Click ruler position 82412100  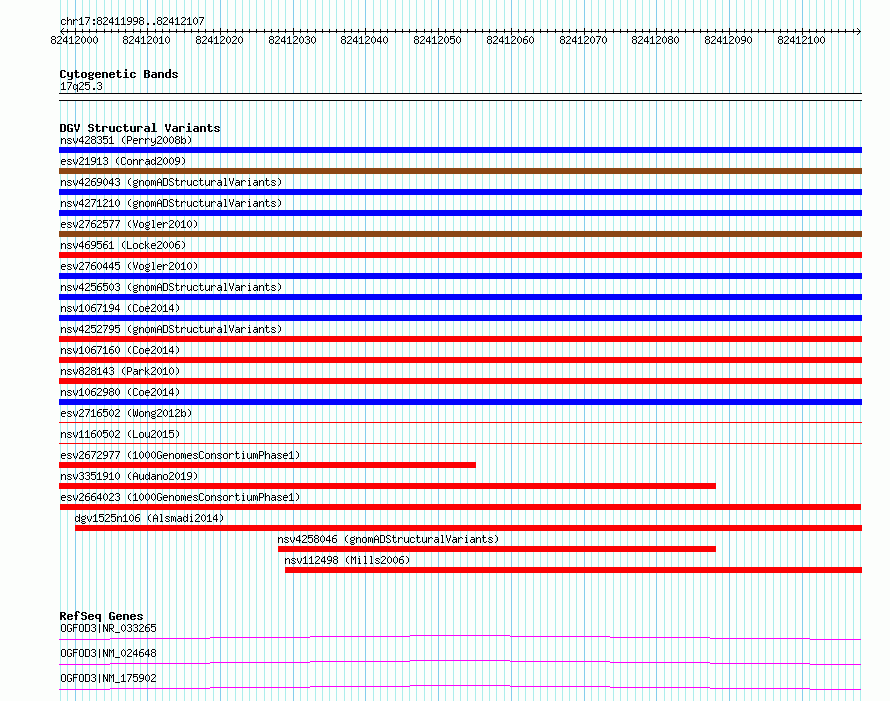pyautogui.click(x=801, y=40)
